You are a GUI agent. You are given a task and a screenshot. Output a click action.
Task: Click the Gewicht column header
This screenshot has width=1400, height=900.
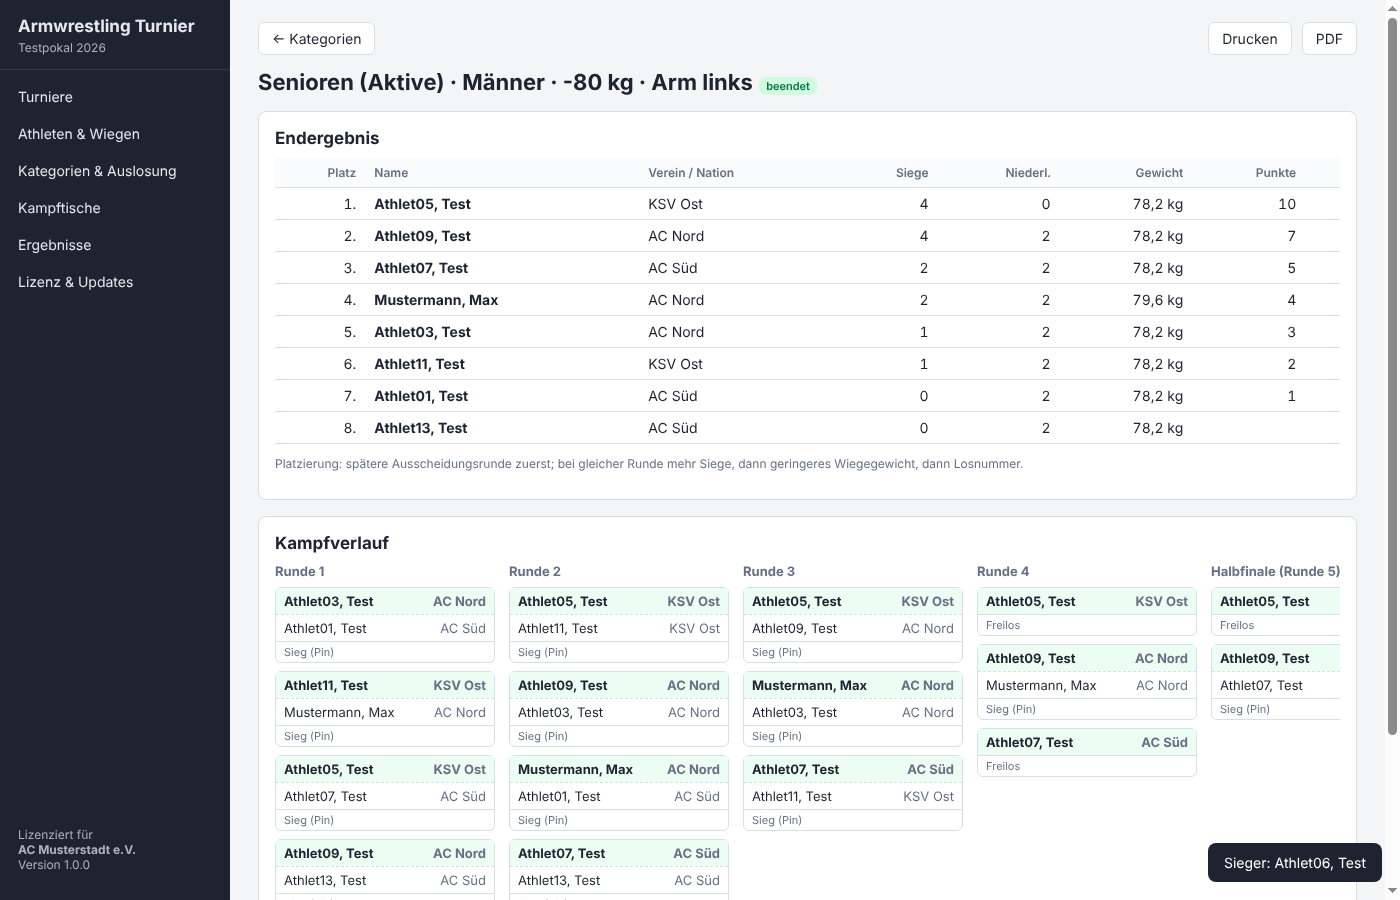point(1159,173)
